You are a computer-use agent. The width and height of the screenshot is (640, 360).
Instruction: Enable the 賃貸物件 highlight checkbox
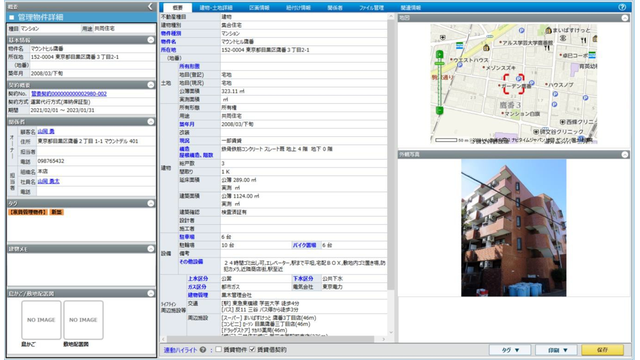218,349
